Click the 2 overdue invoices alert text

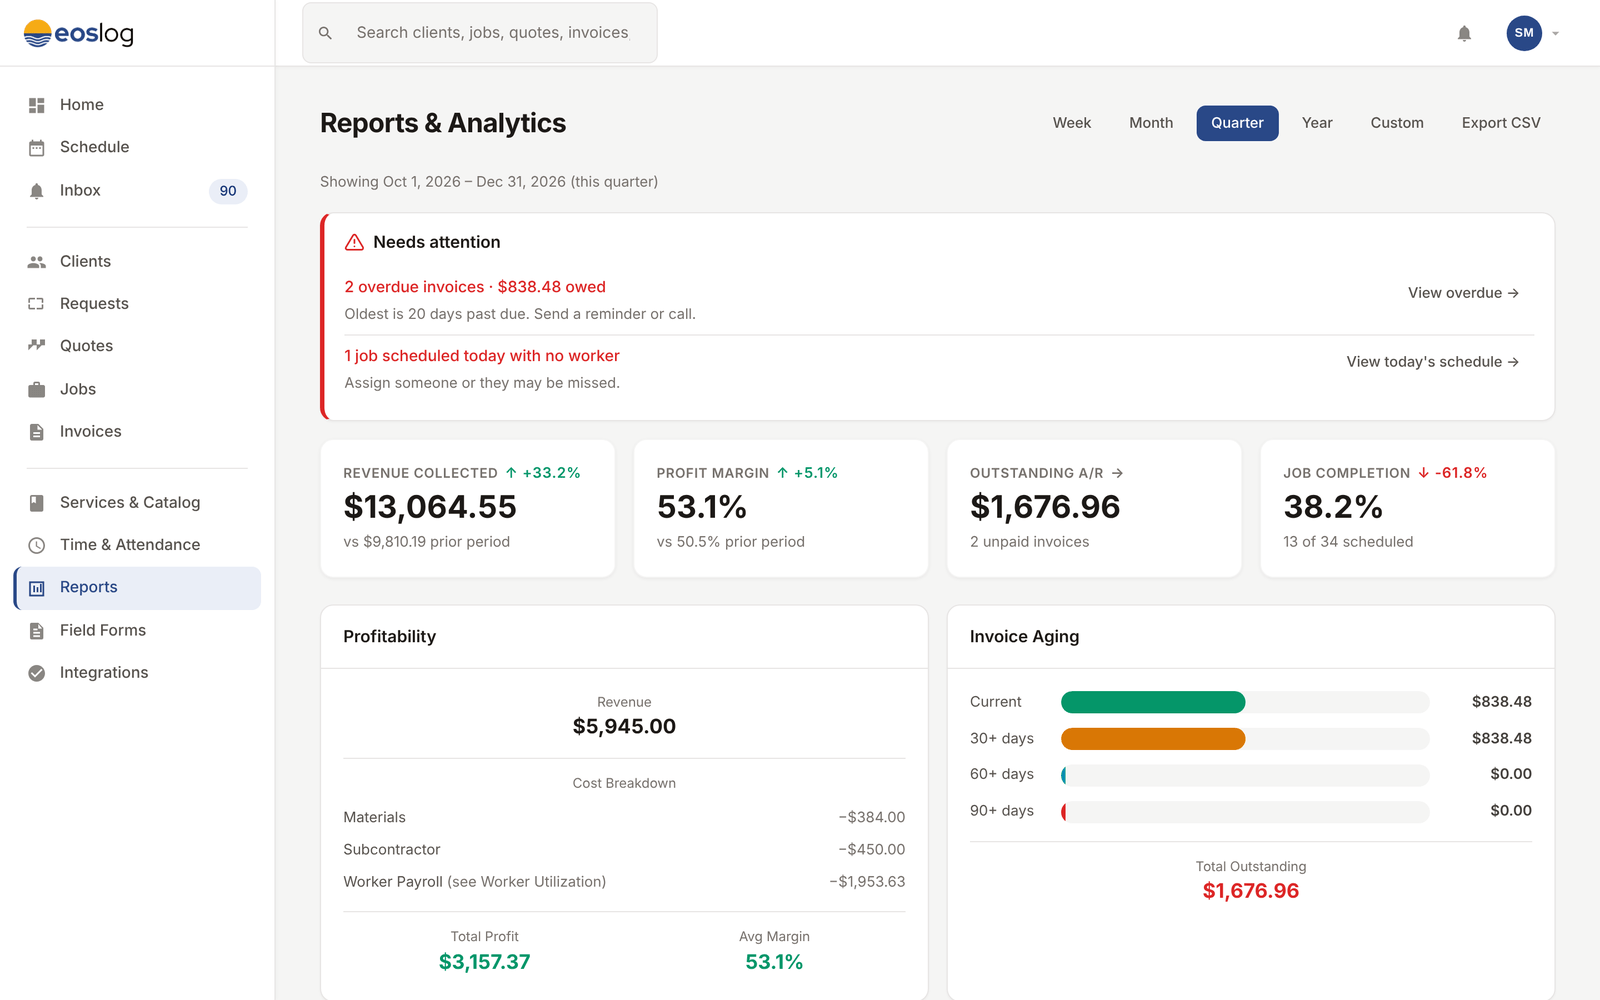click(475, 287)
